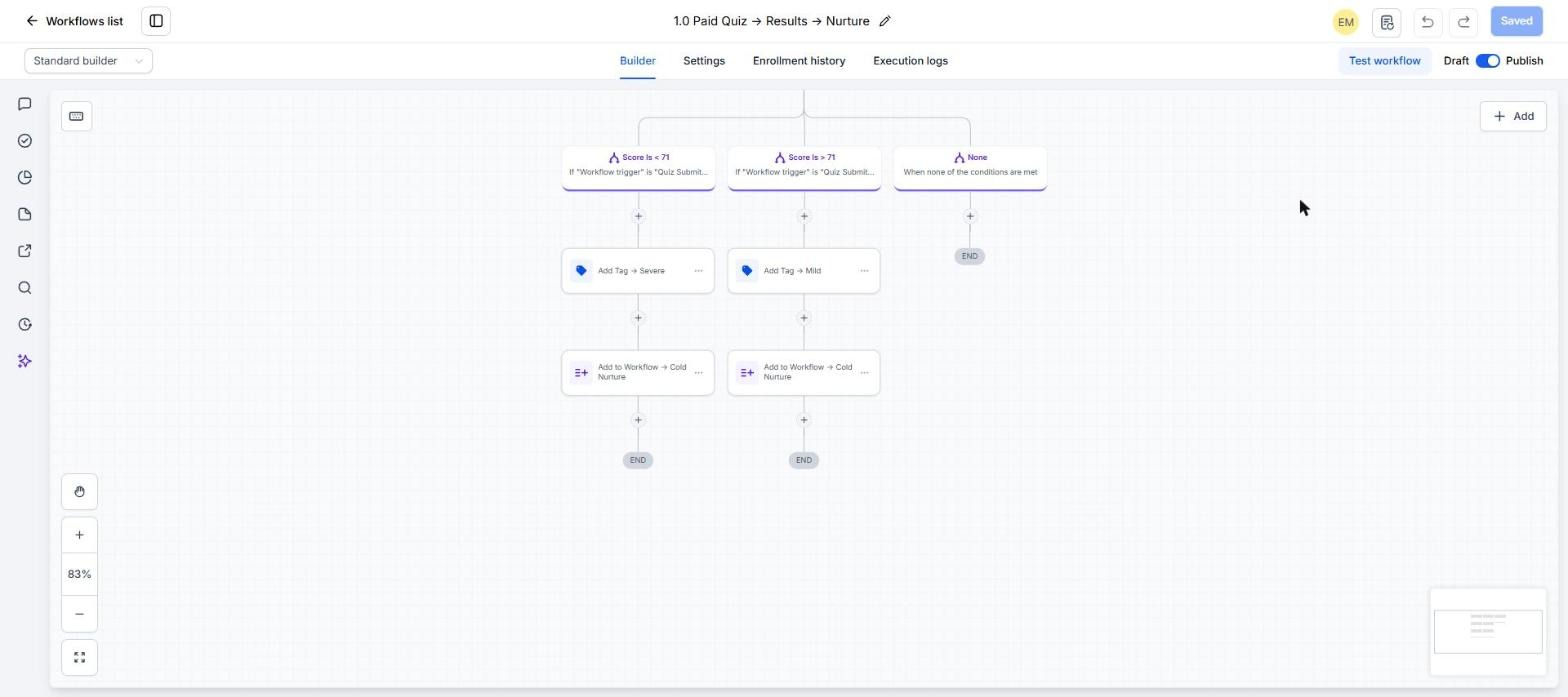
Task: Select the None condition branch
Action: [970, 167]
